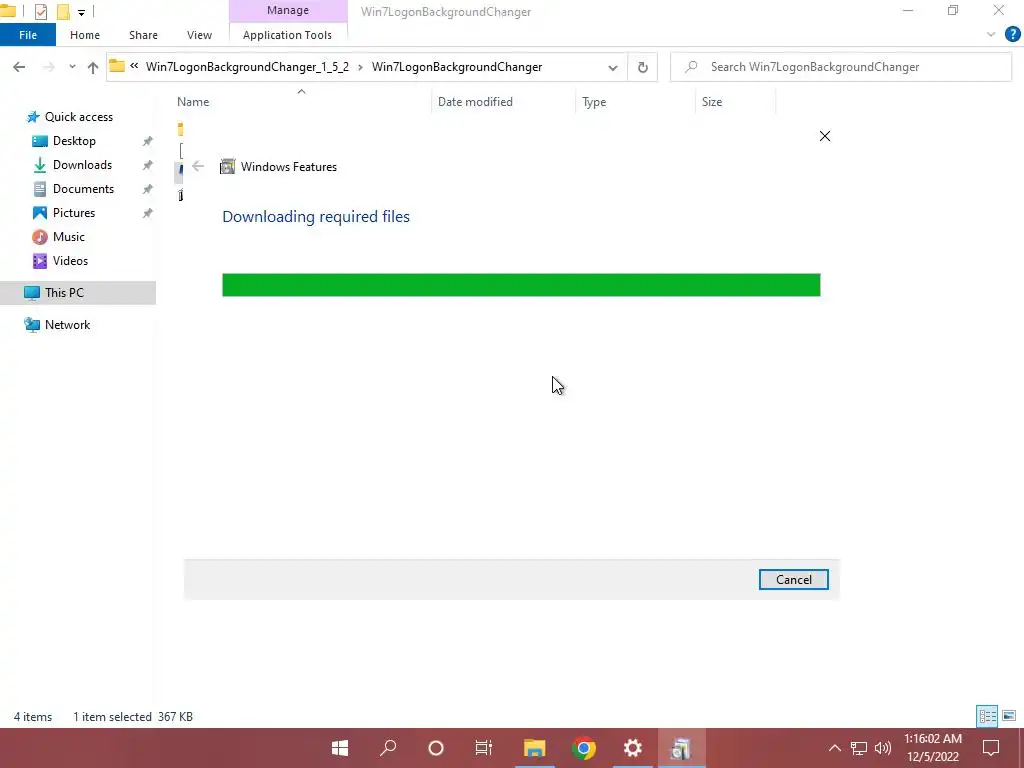Open network status tray icon

click(x=859, y=748)
